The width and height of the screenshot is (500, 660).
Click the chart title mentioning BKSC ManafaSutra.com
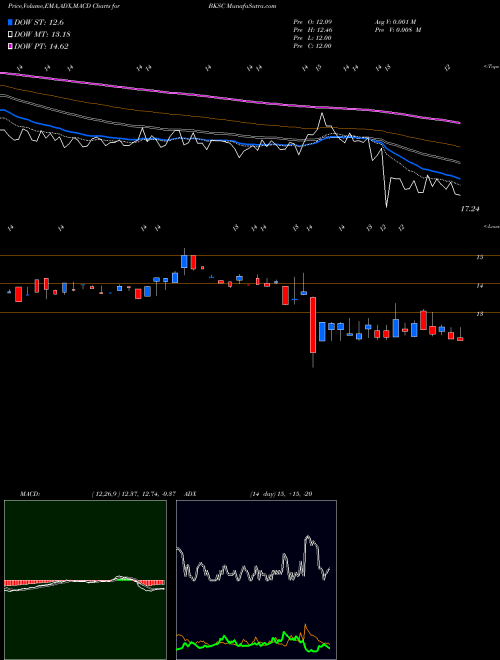(142, 6)
